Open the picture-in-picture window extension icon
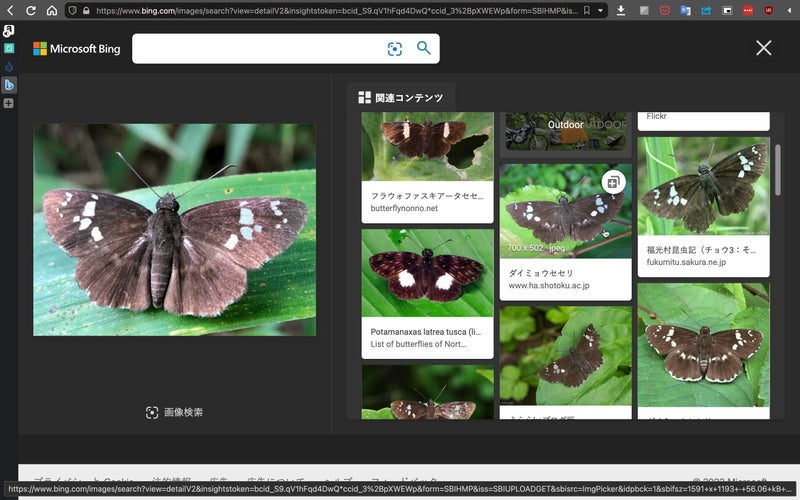Viewport: 800px width, 500px height. tap(727, 10)
